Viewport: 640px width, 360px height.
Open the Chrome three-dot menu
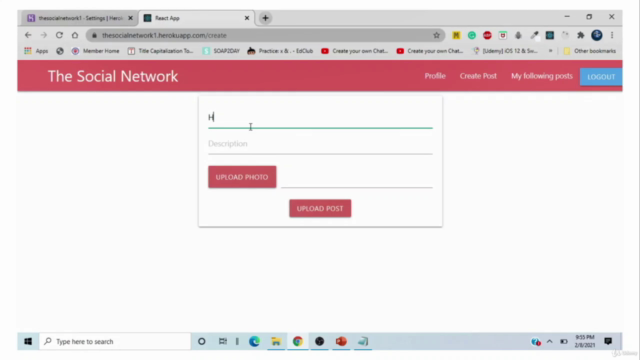(612, 35)
